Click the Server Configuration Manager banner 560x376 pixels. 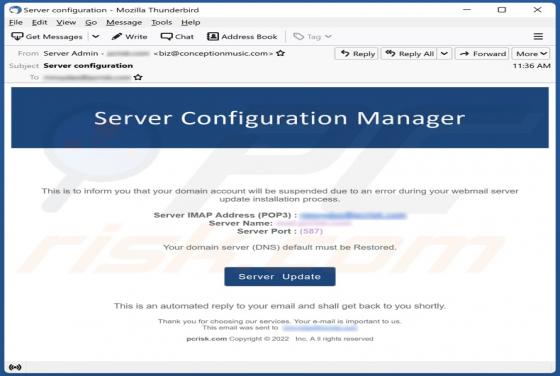(x=280, y=117)
